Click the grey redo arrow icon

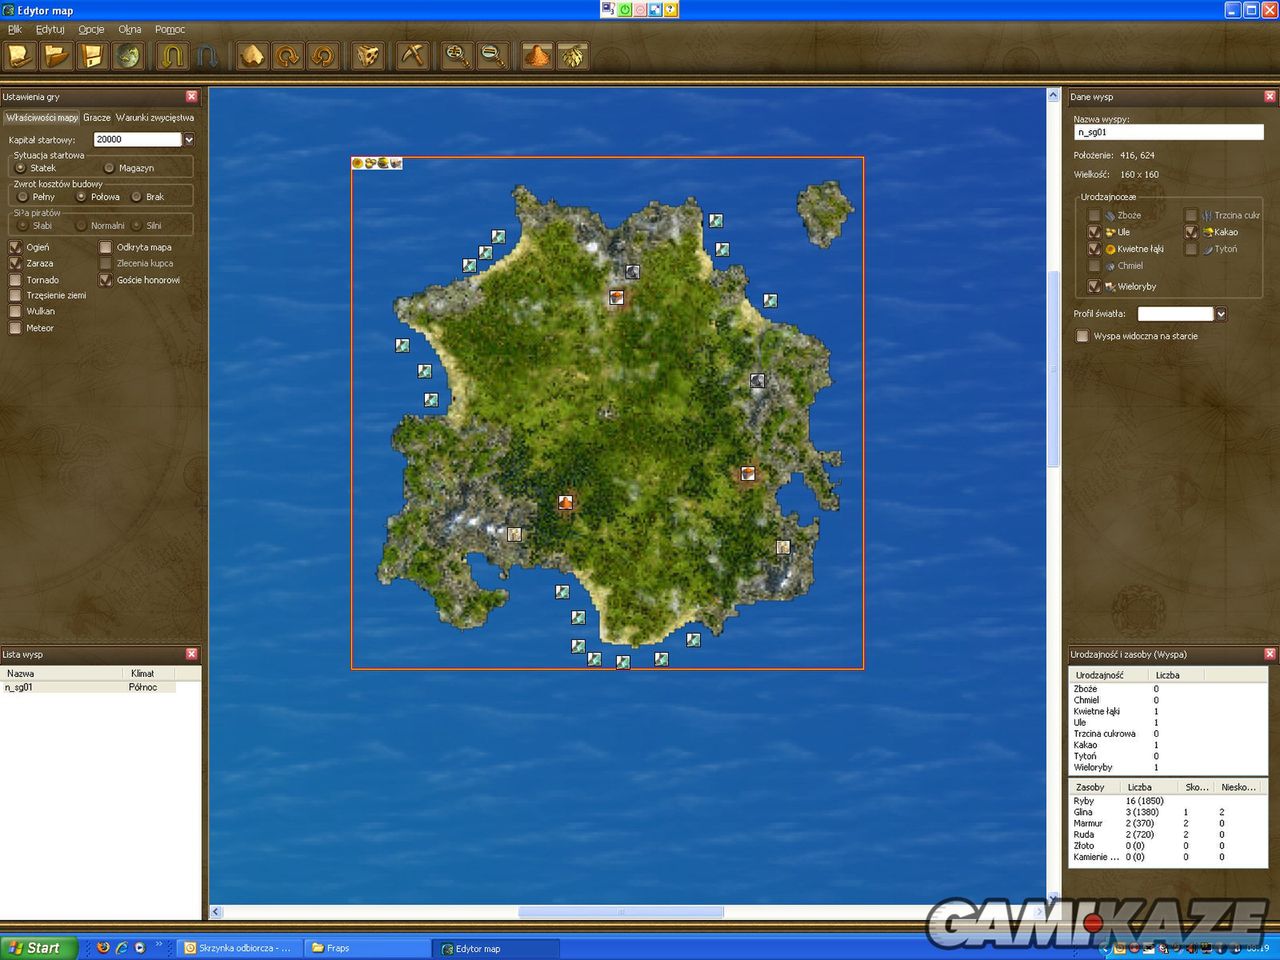tap(207, 55)
